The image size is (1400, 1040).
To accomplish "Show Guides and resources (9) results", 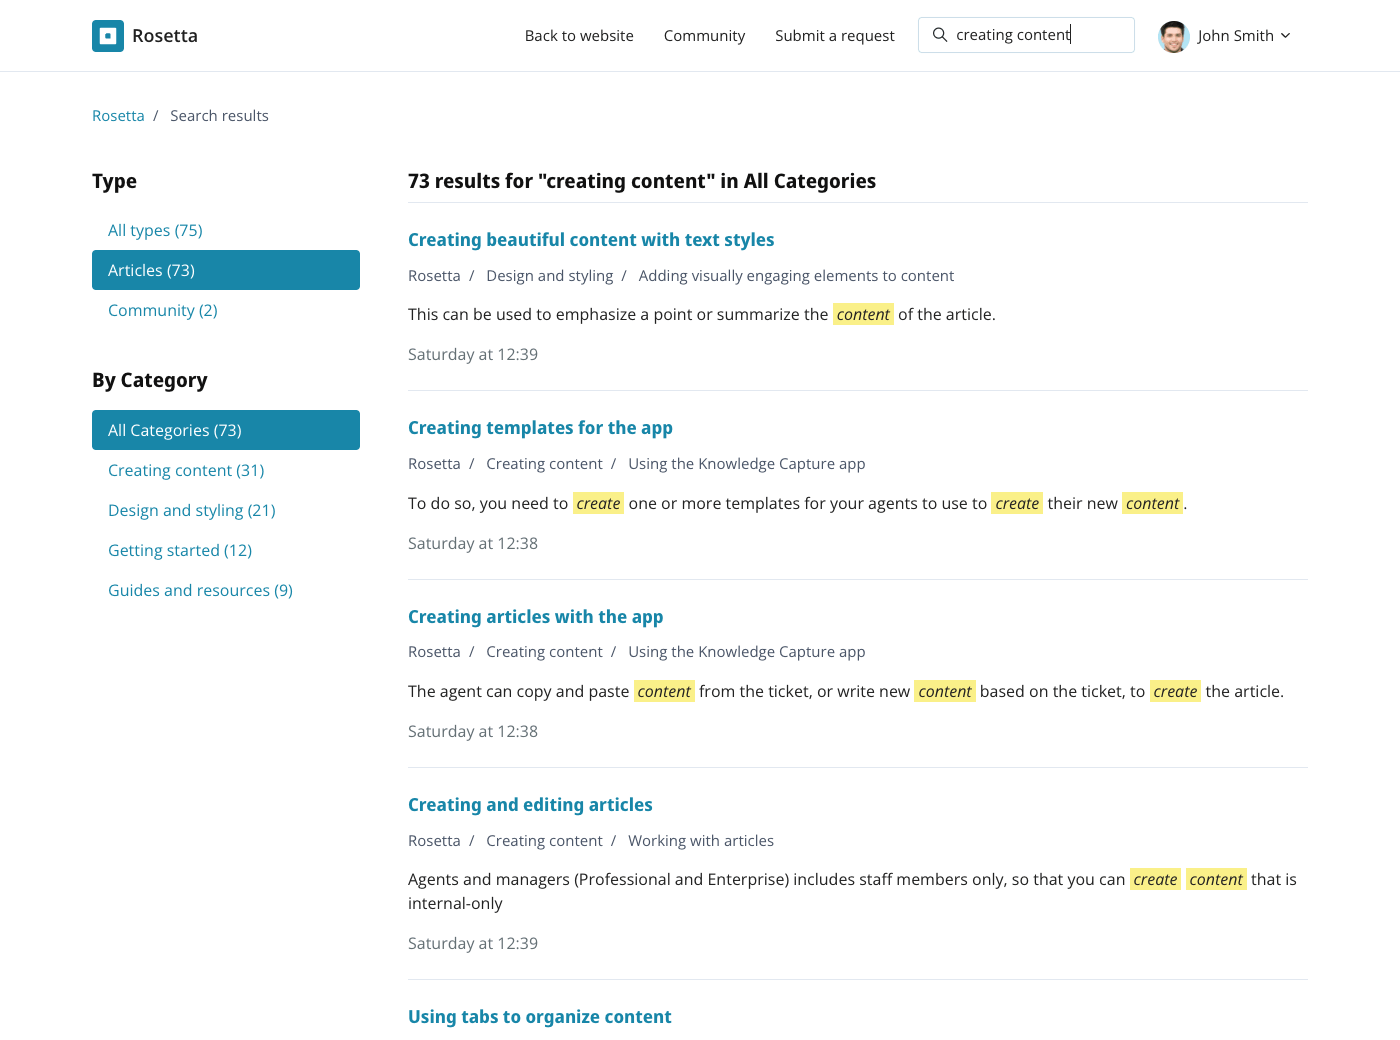I will 200,590.
